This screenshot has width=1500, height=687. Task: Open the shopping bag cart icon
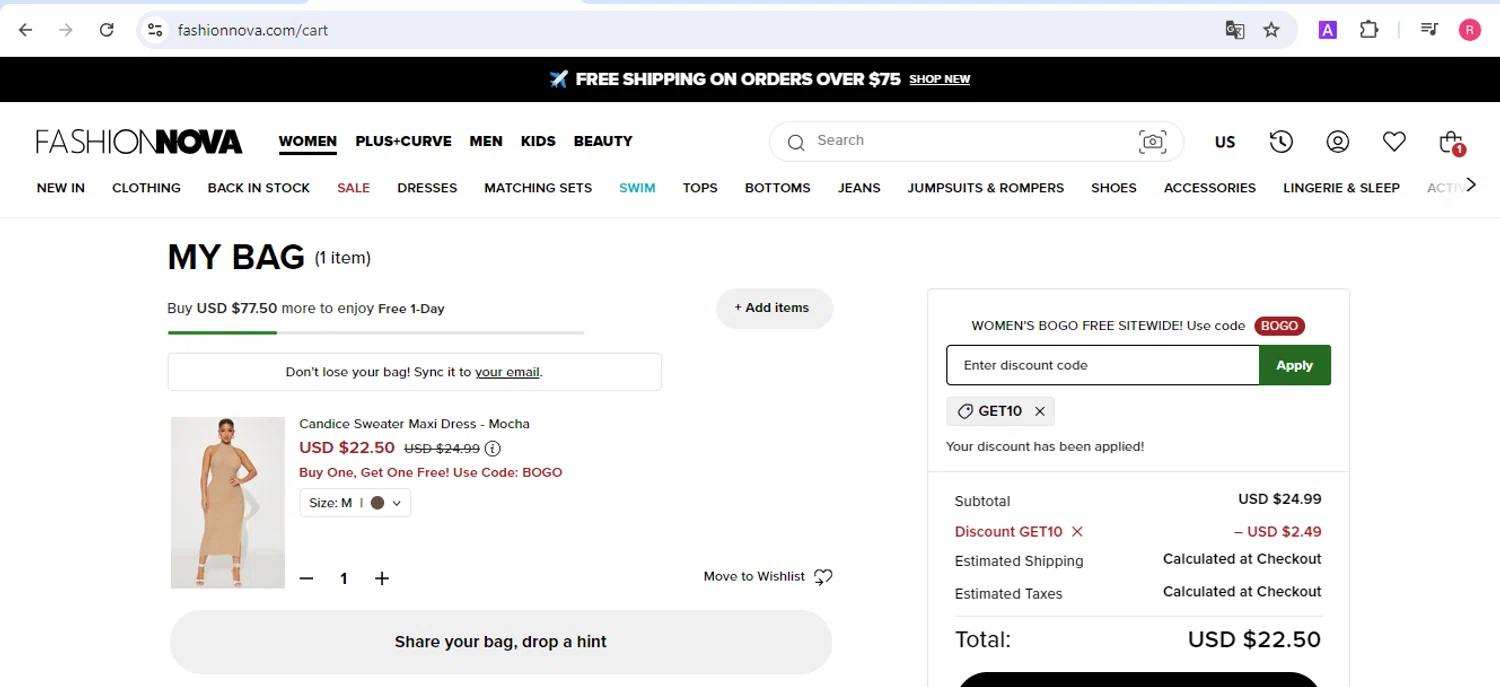point(1450,142)
